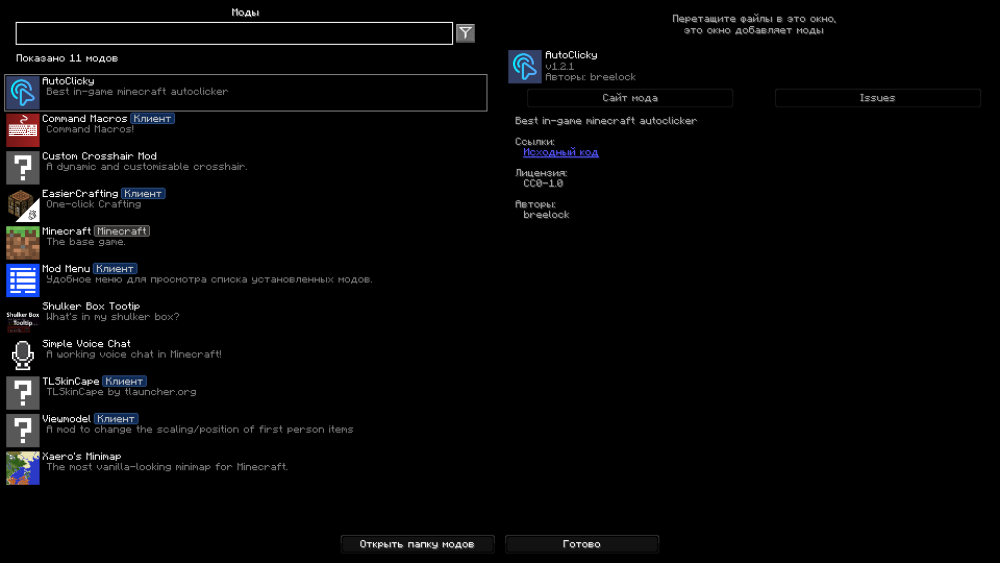The height and width of the screenshot is (563, 1000).
Task: Click the 'Готово' done button
Action: tap(582, 544)
